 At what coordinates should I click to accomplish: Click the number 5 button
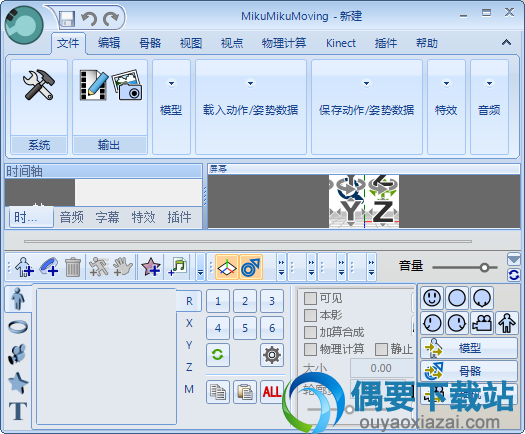pyautogui.click(x=245, y=328)
